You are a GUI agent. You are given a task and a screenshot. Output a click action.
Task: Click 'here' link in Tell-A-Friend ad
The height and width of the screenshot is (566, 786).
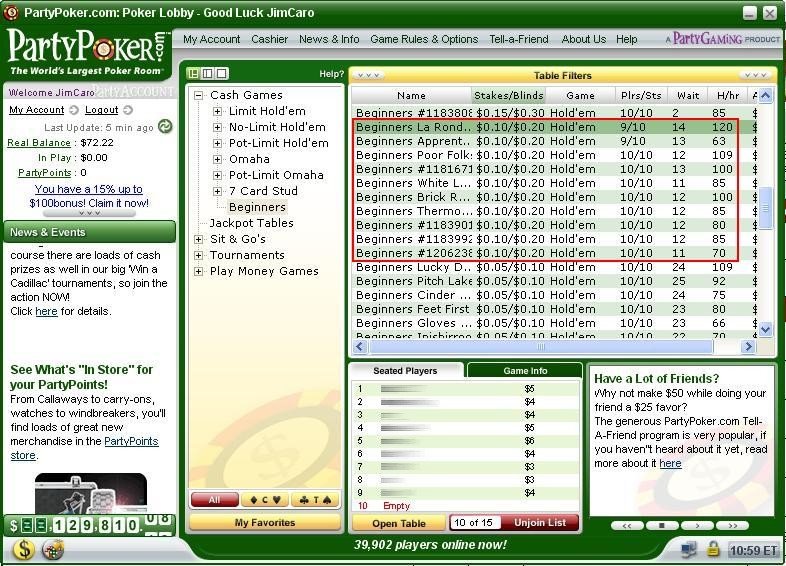click(670, 463)
